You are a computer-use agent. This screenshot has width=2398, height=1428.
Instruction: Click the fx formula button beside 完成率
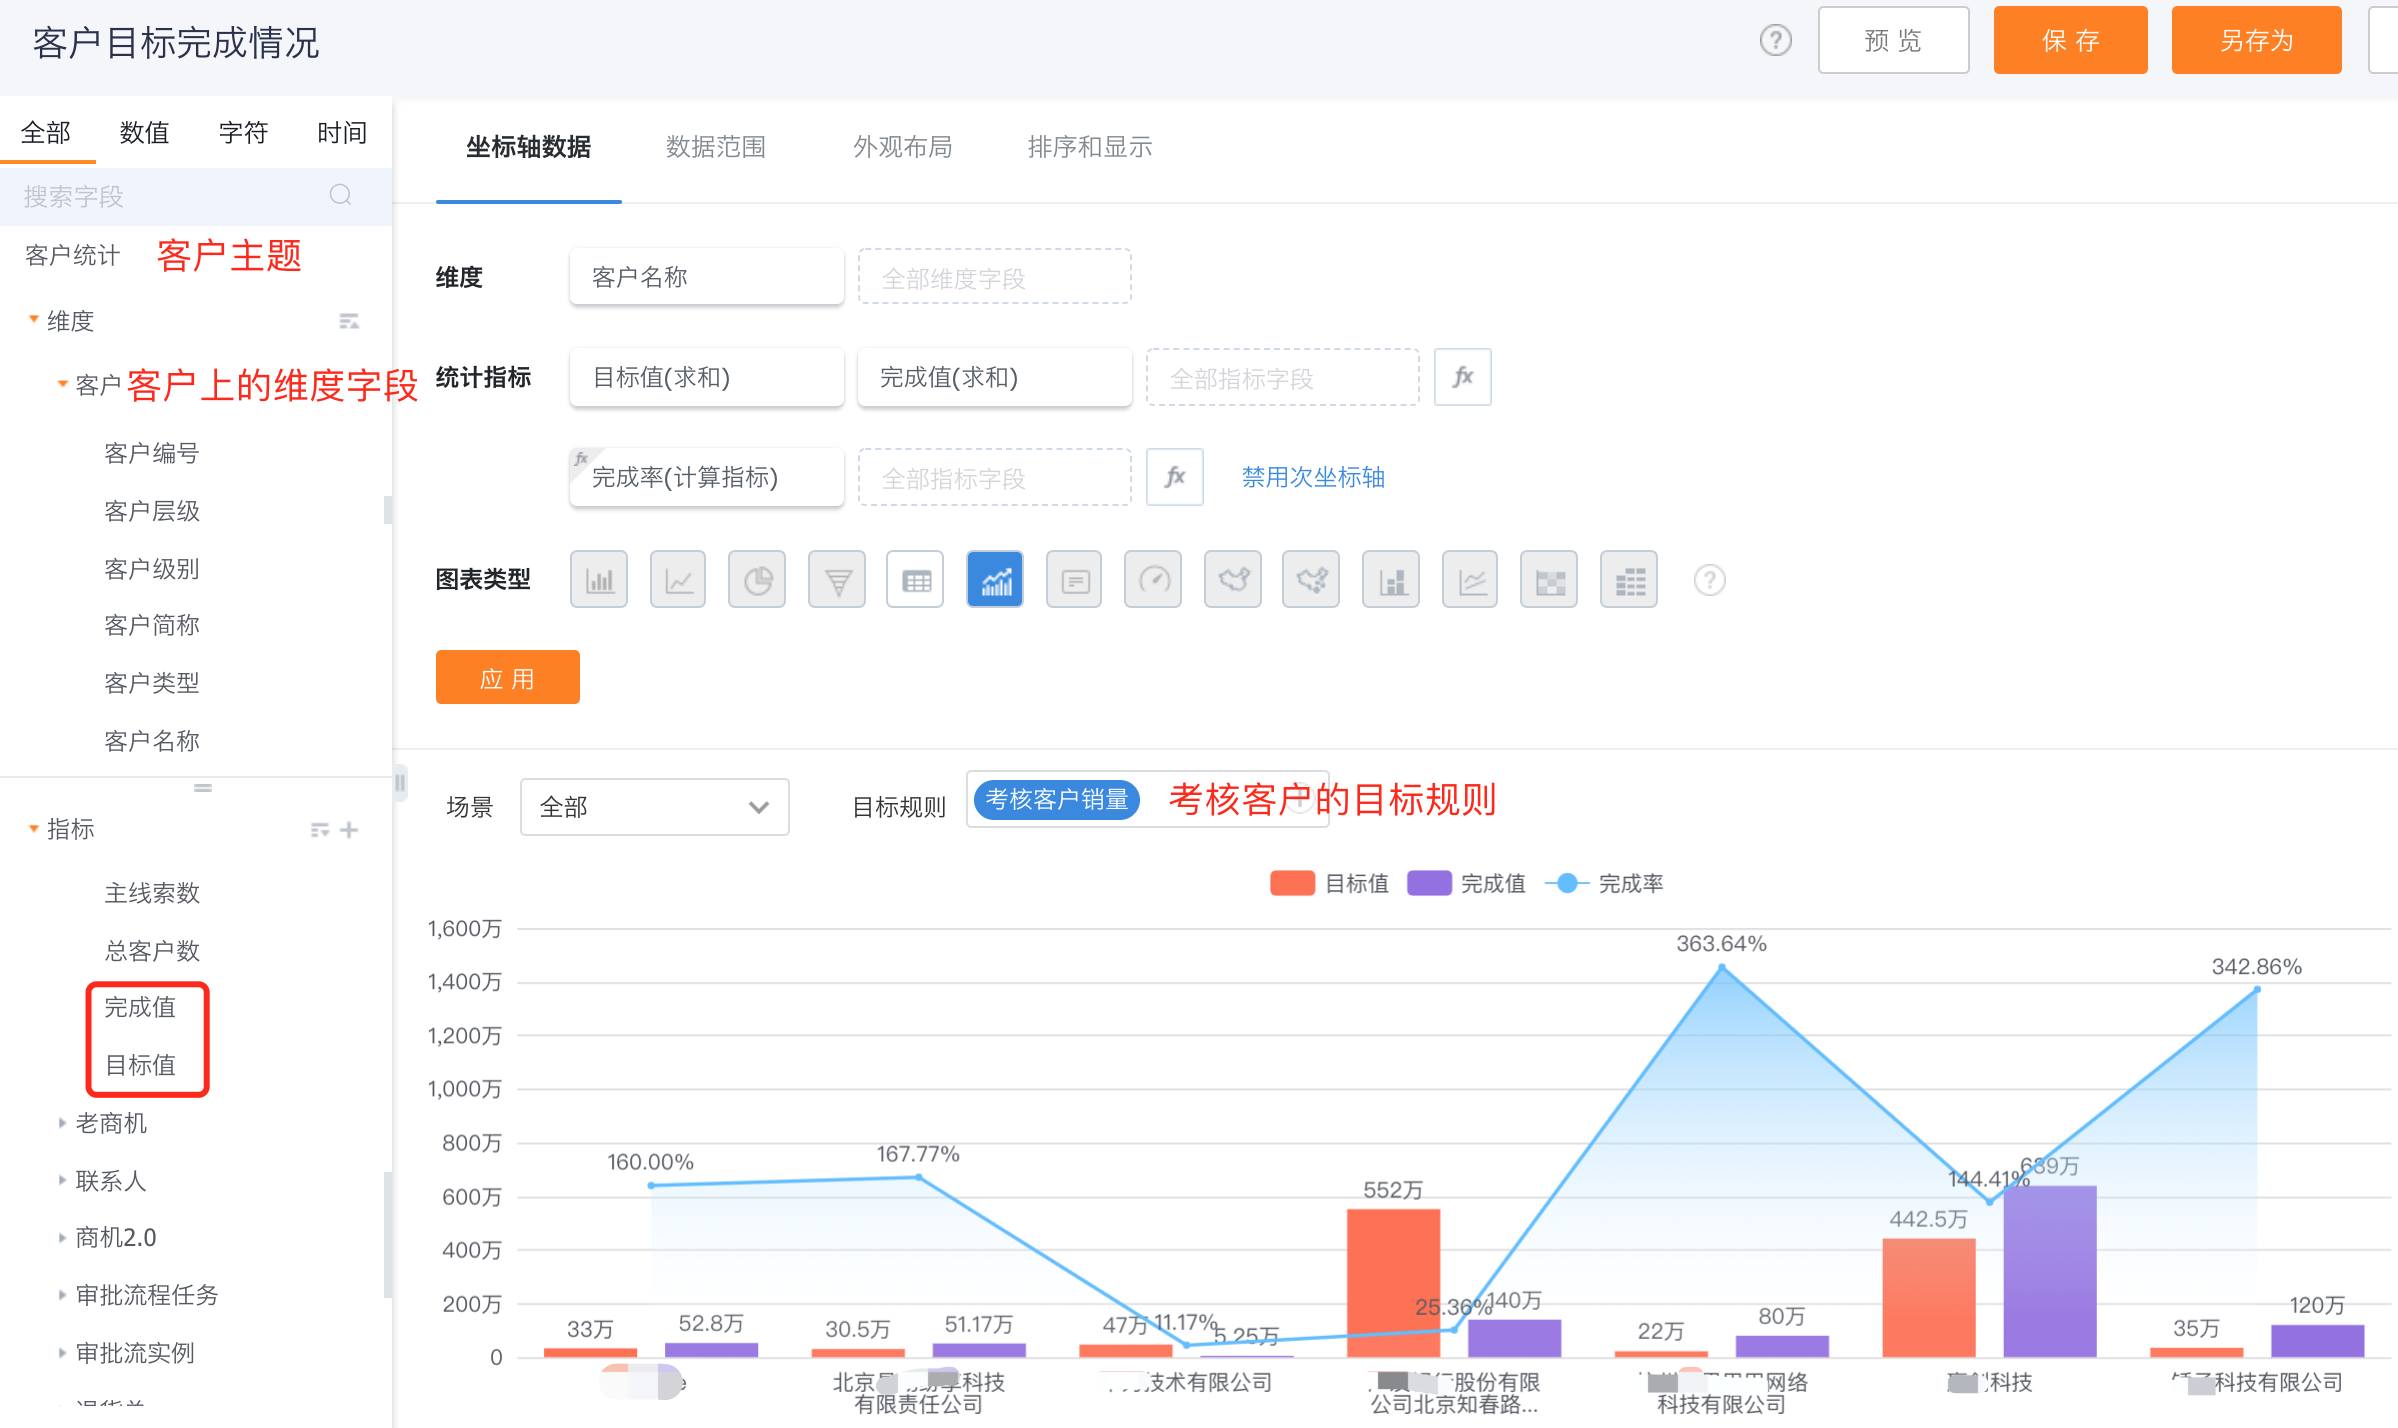pos(1175,477)
